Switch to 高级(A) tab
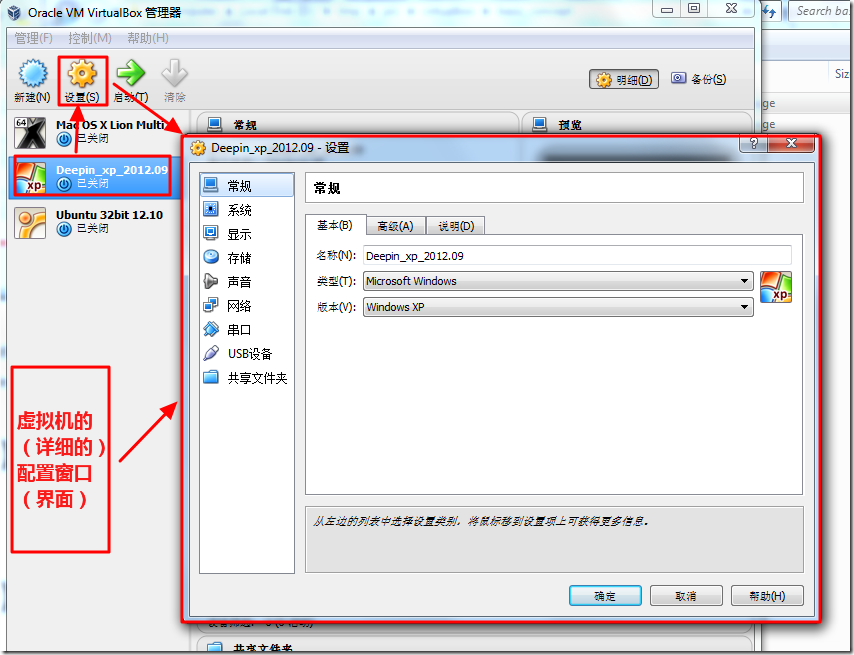This screenshot has width=854, height=655. tap(395, 226)
